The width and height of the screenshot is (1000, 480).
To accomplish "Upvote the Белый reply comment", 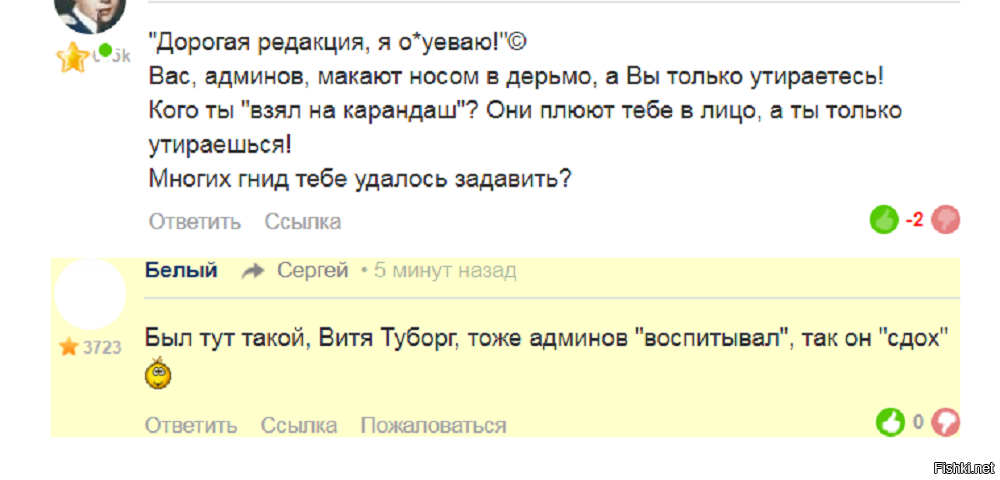I will coord(890,422).
